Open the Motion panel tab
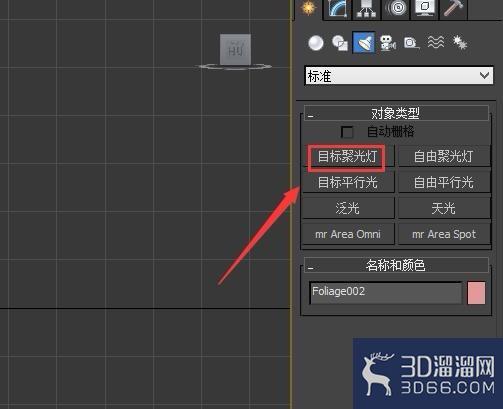 pyautogui.click(x=396, y=9)
